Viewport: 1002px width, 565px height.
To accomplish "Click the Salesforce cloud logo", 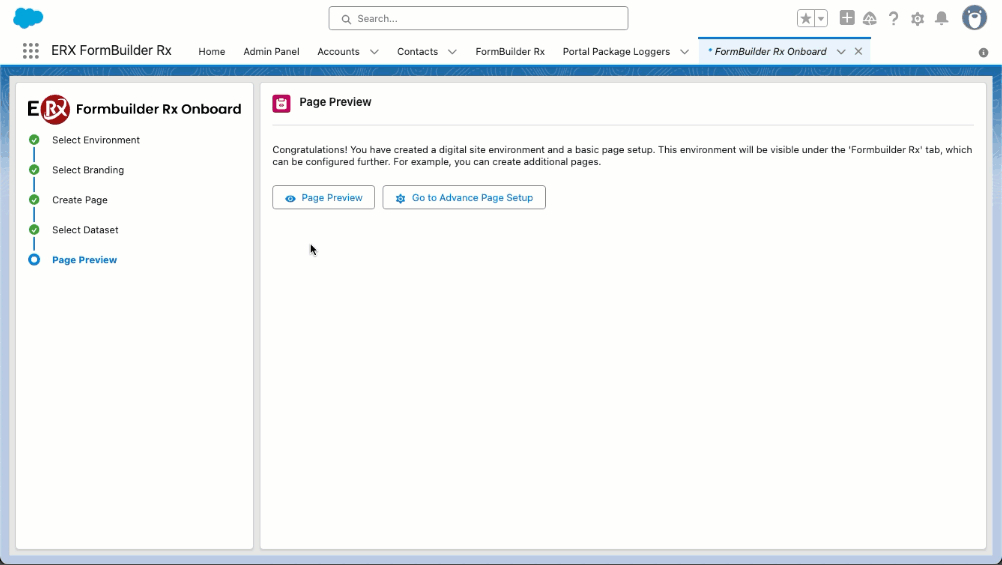I will pos(28,18).
